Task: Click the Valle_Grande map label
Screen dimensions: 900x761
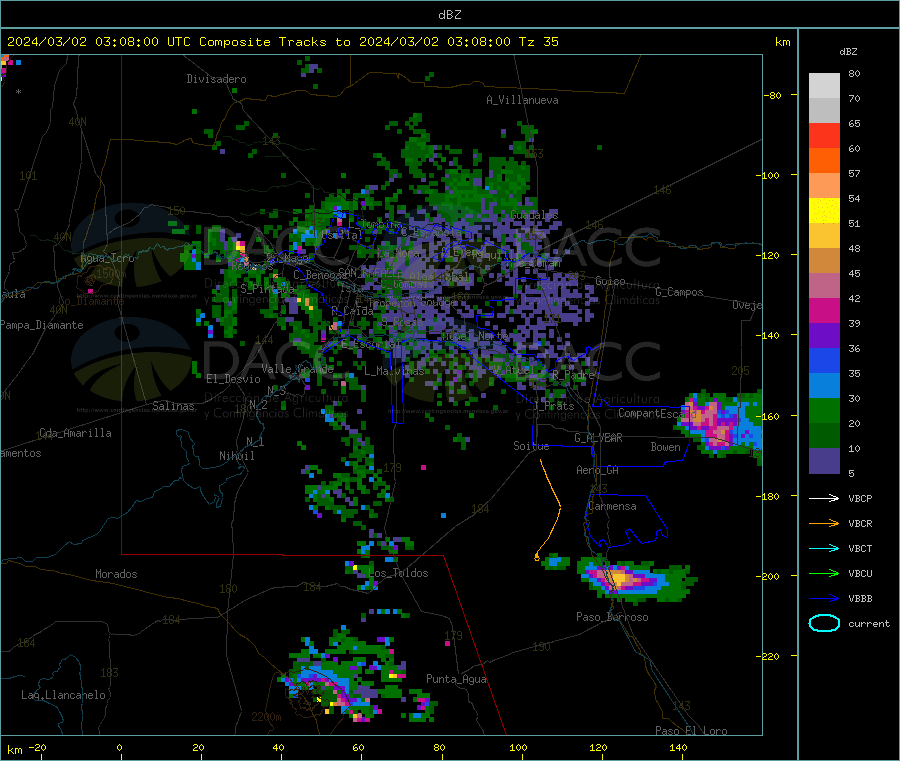Action: point(297,369)
